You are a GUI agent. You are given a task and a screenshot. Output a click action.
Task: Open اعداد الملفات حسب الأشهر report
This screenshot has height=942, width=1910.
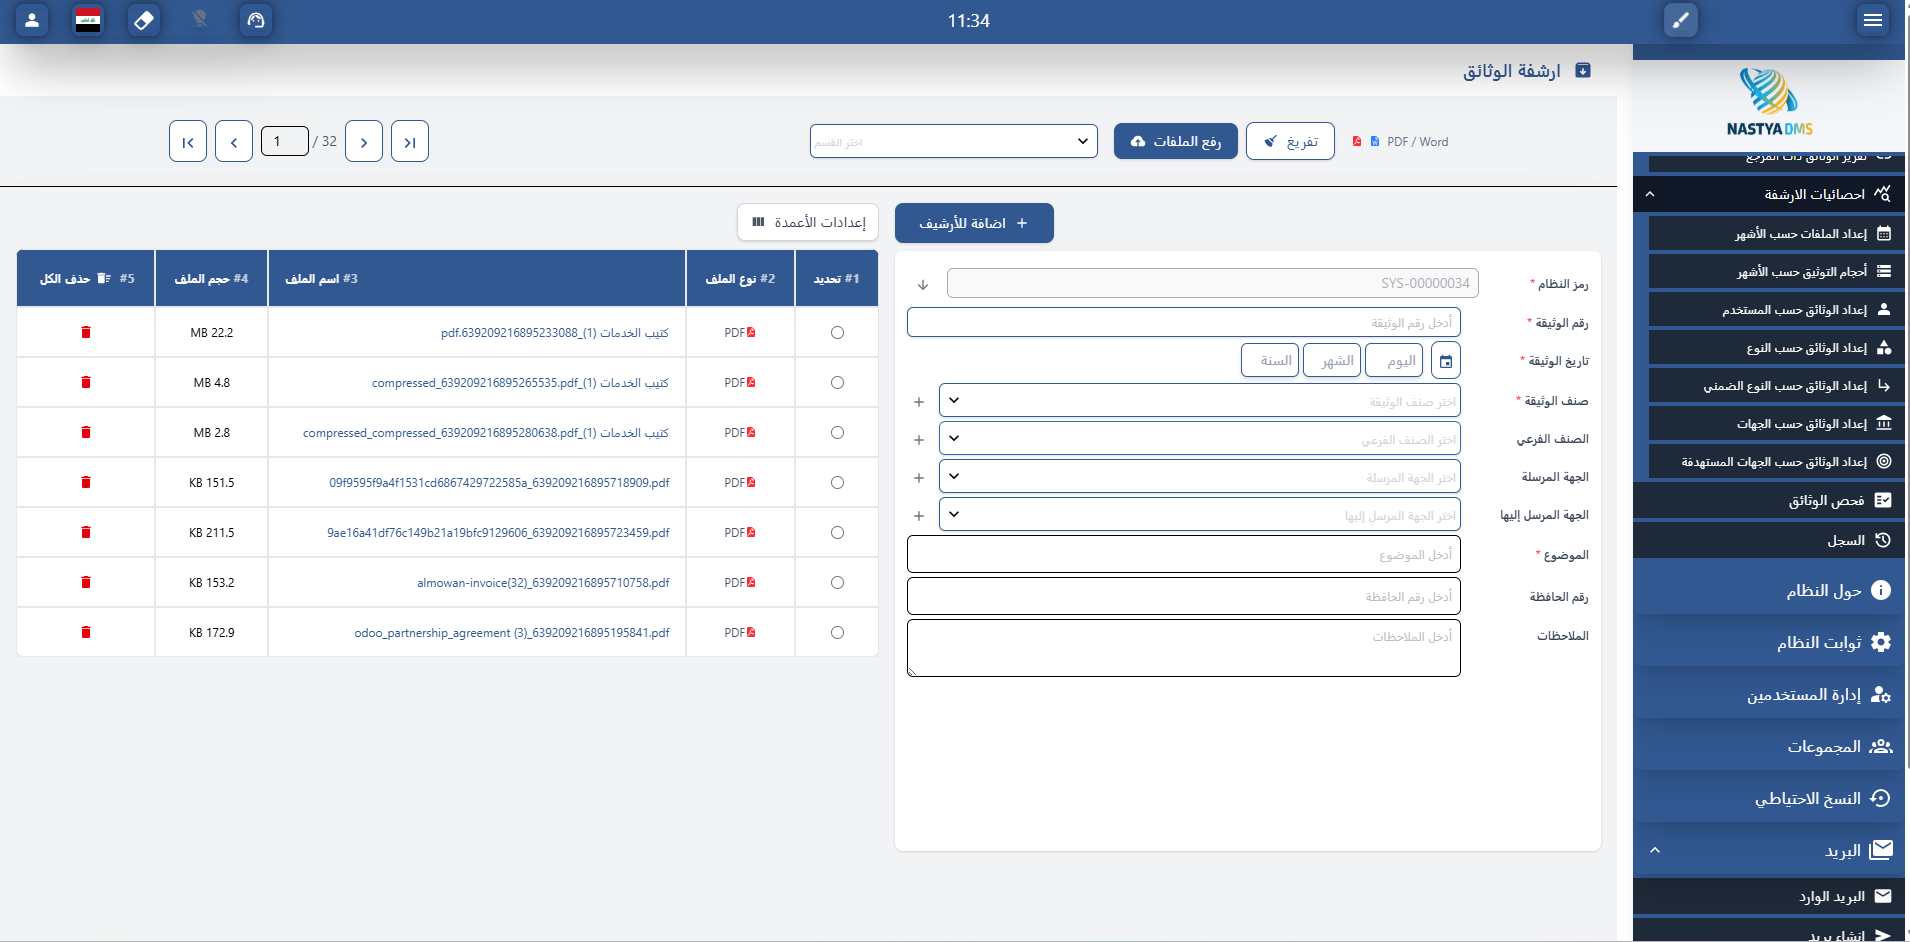(x=1777, y=233)
